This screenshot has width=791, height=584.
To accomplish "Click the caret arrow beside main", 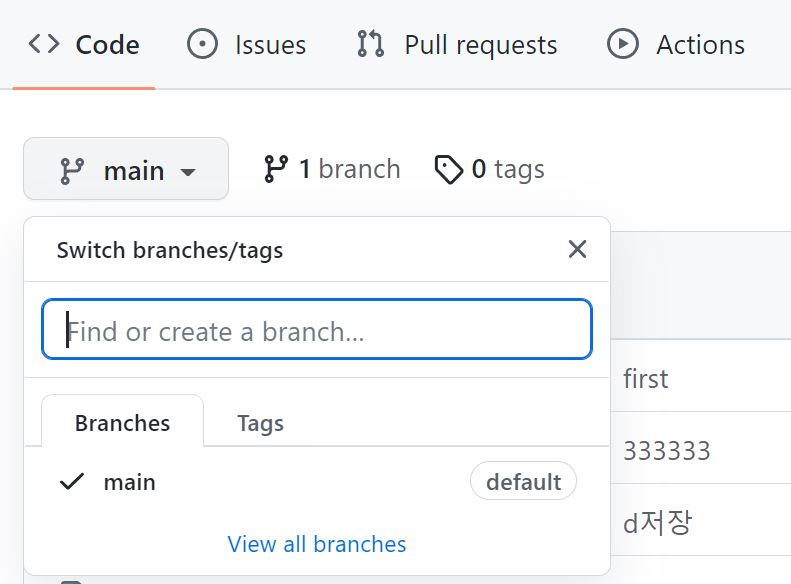I will 188,172.
